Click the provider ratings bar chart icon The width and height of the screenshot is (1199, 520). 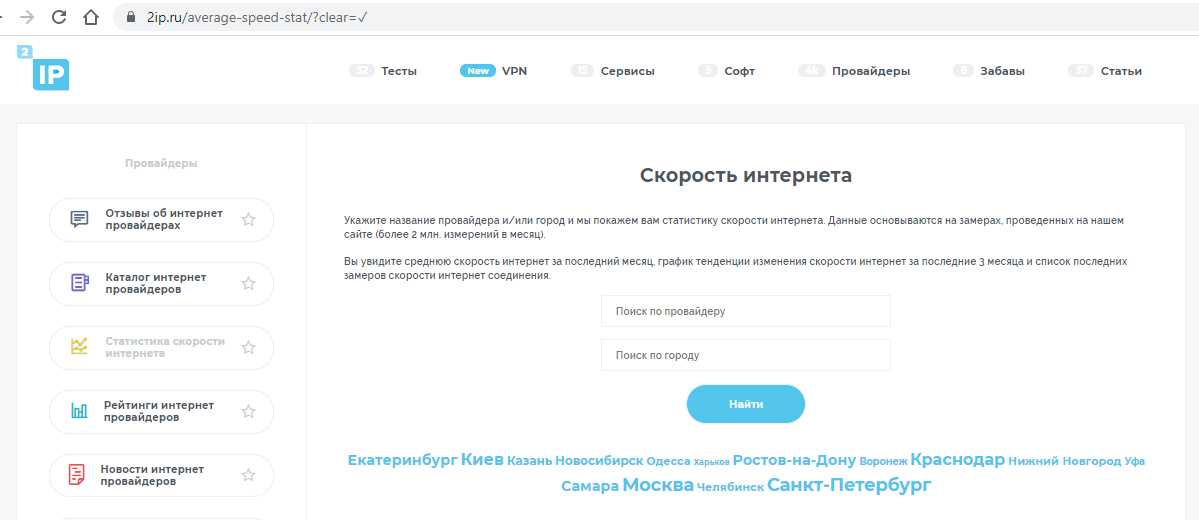point(79,411)
